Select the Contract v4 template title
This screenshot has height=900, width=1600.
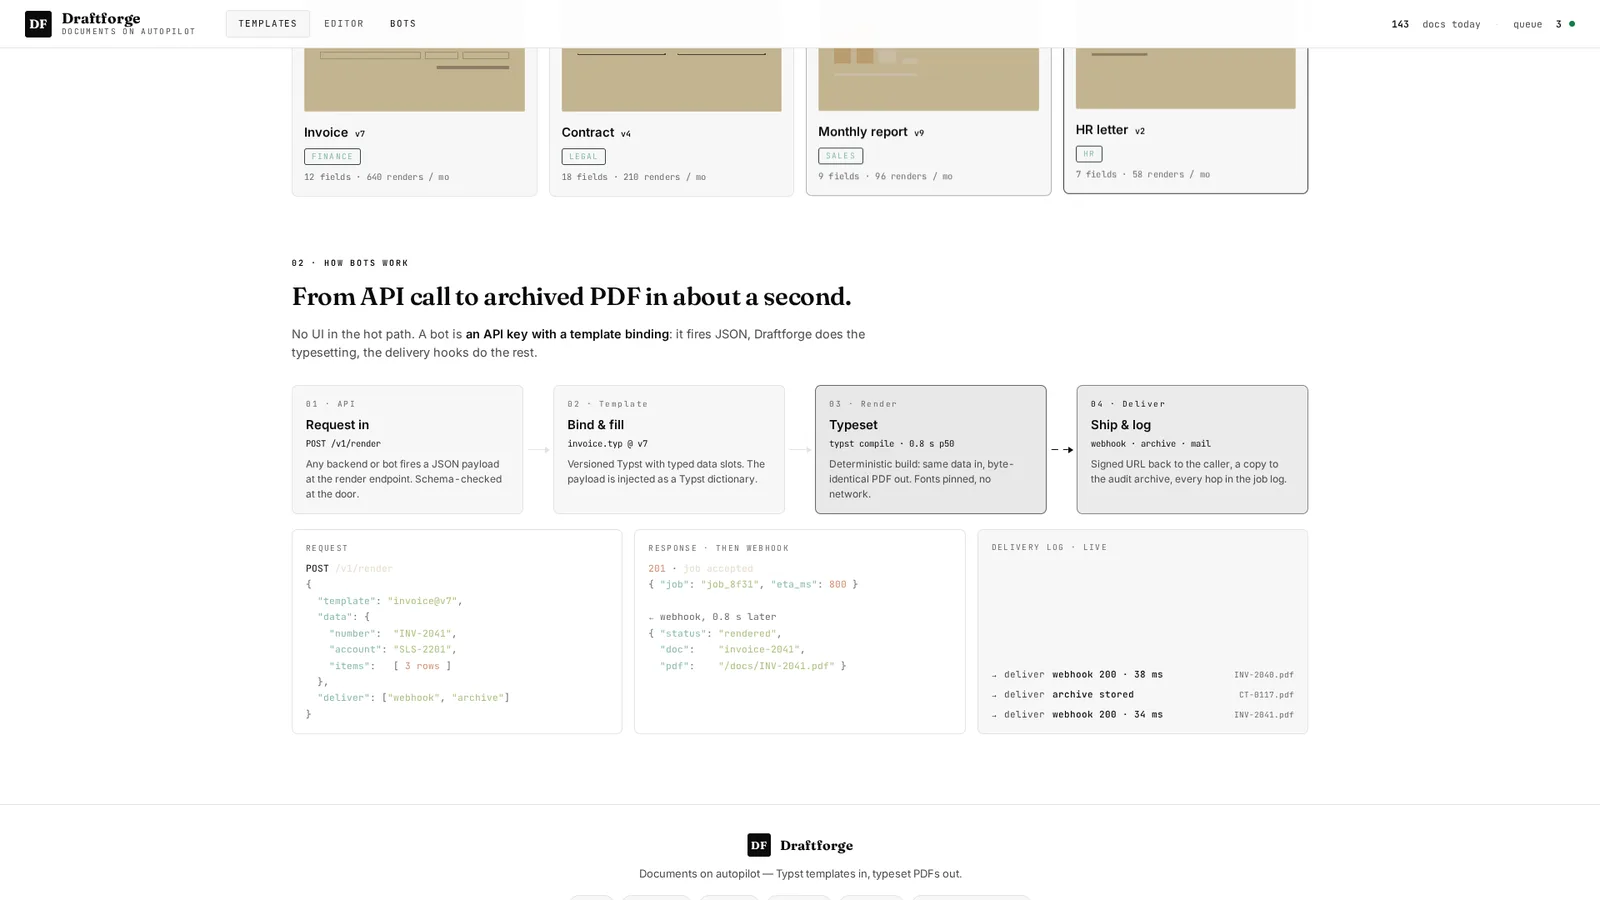click(596, 132)
